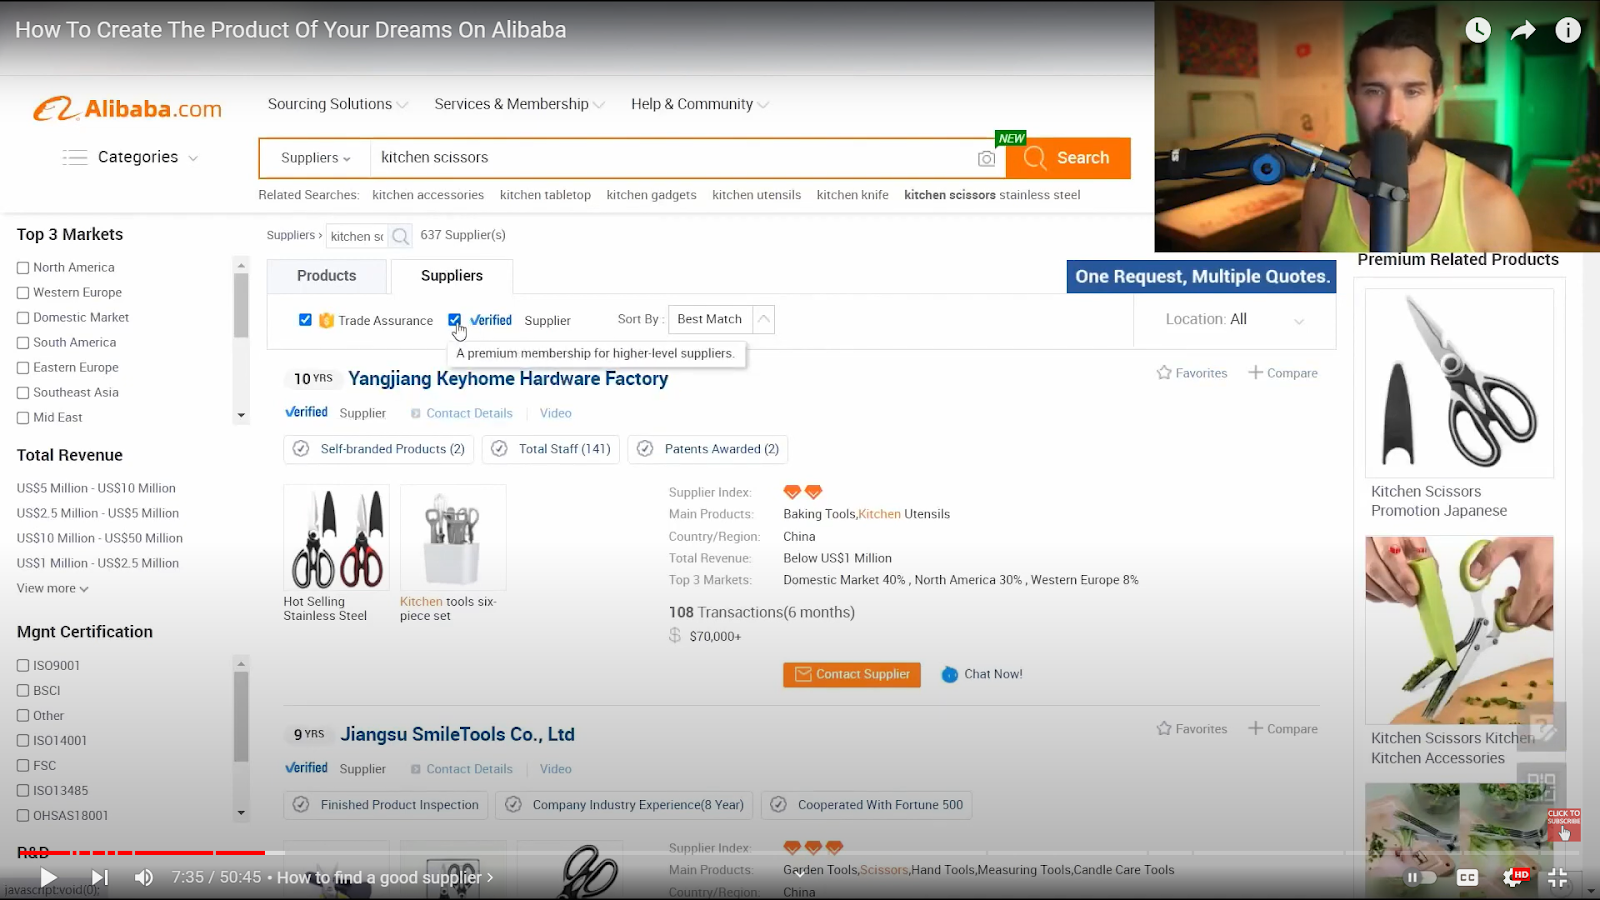
Task: Open image search camera icon in search bar
Action: 986,158
